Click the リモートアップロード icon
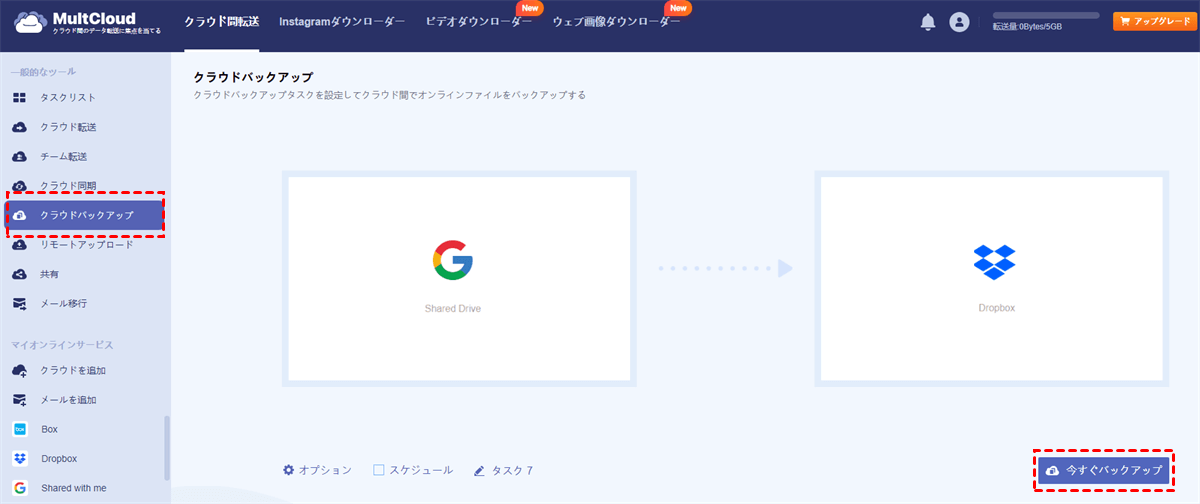This screenshot has height=504, width=1200. click(x=19, y=244)
